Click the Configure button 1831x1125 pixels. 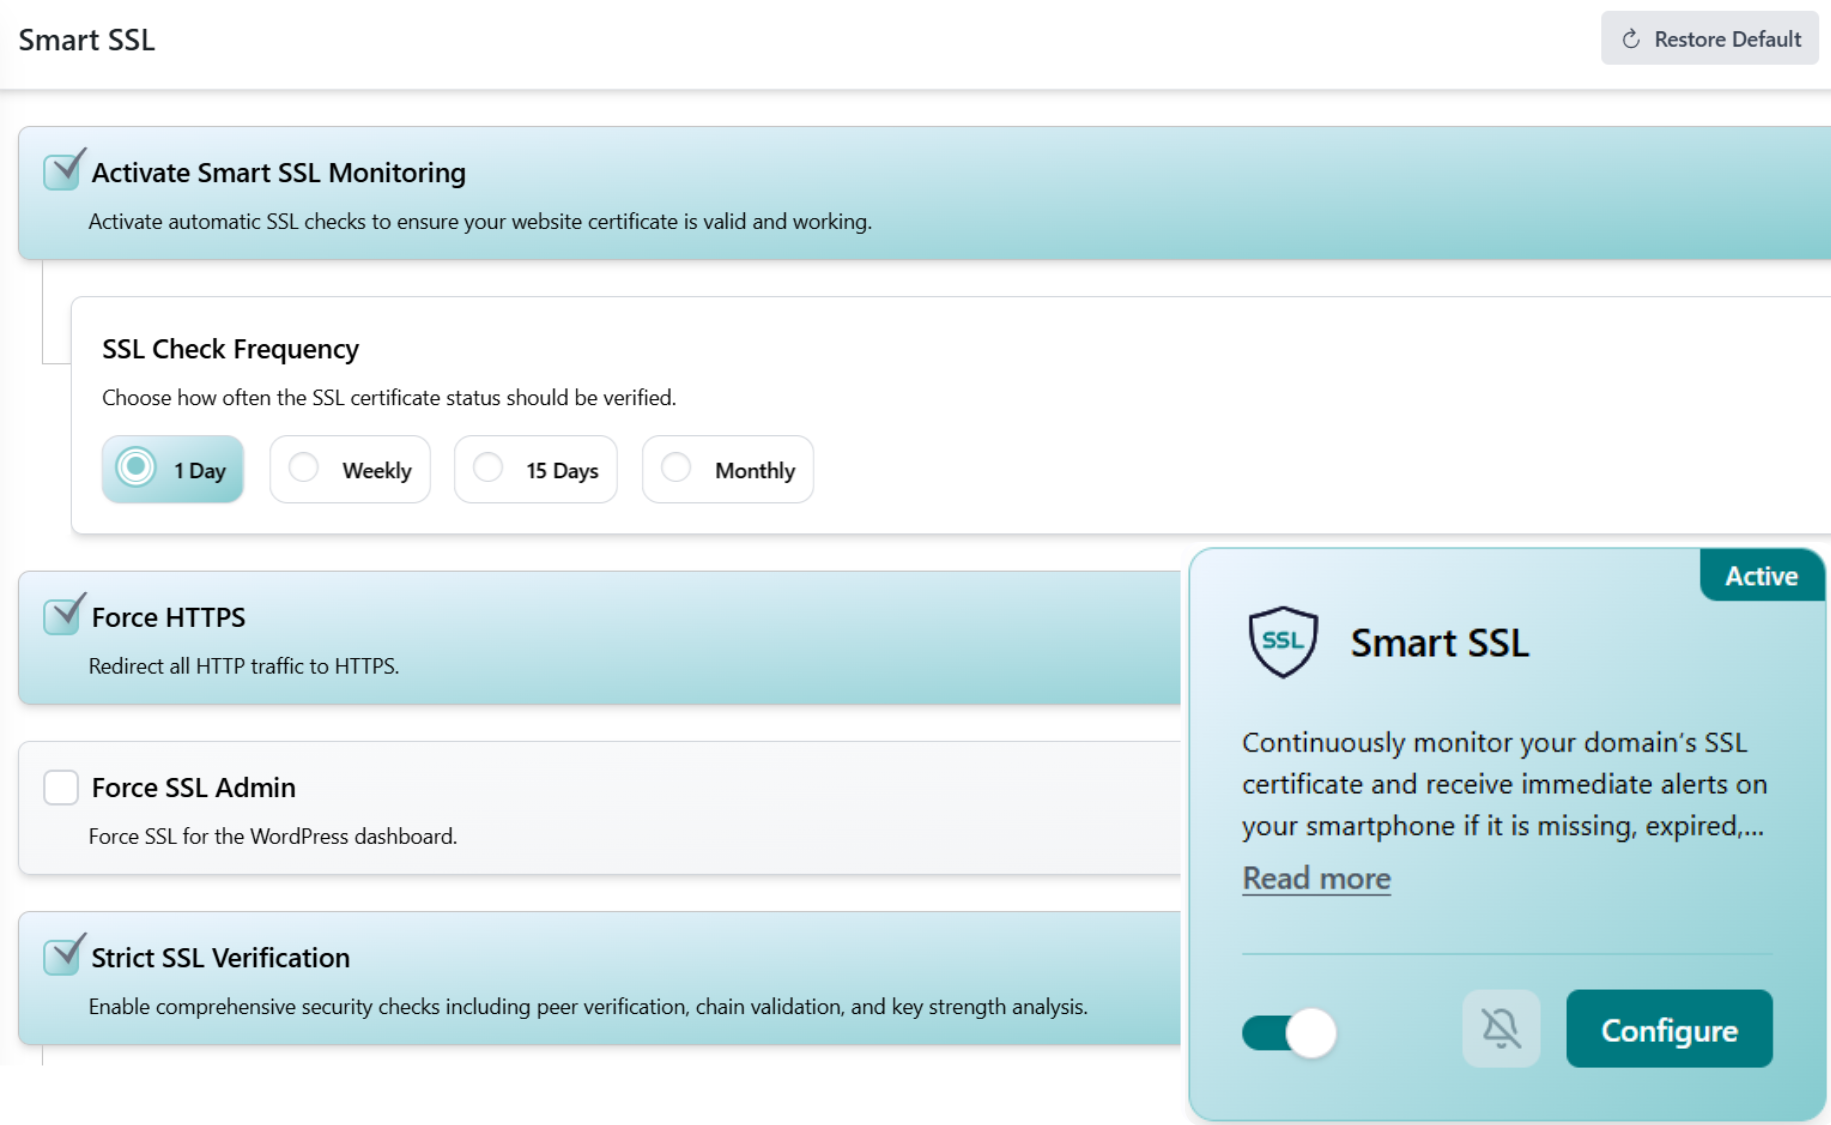coord(1669,1029)
